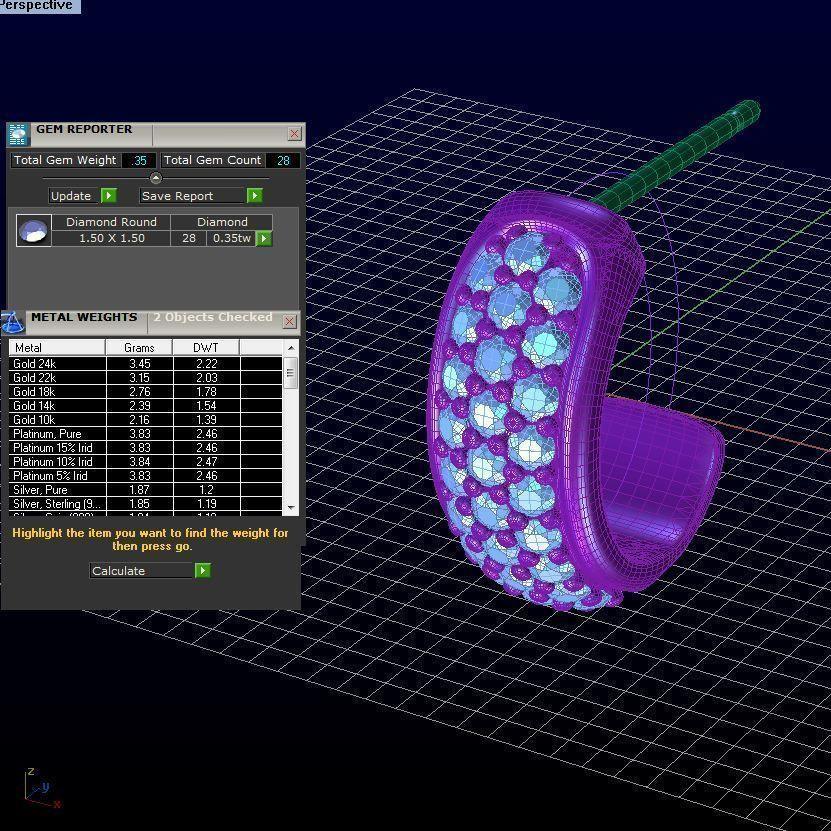This screenshot has height=831, width=831.
Task: Click the XYZ axis indicator icon
Action: tap(40, 789)
